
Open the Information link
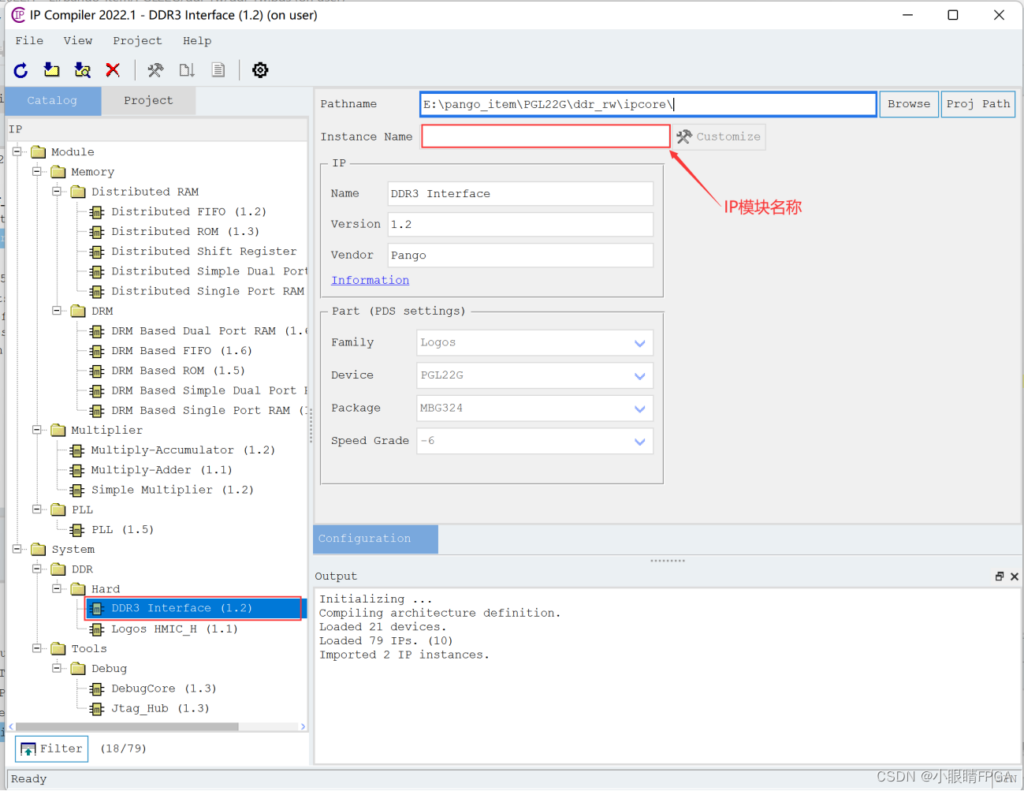[x=370, y=280]
